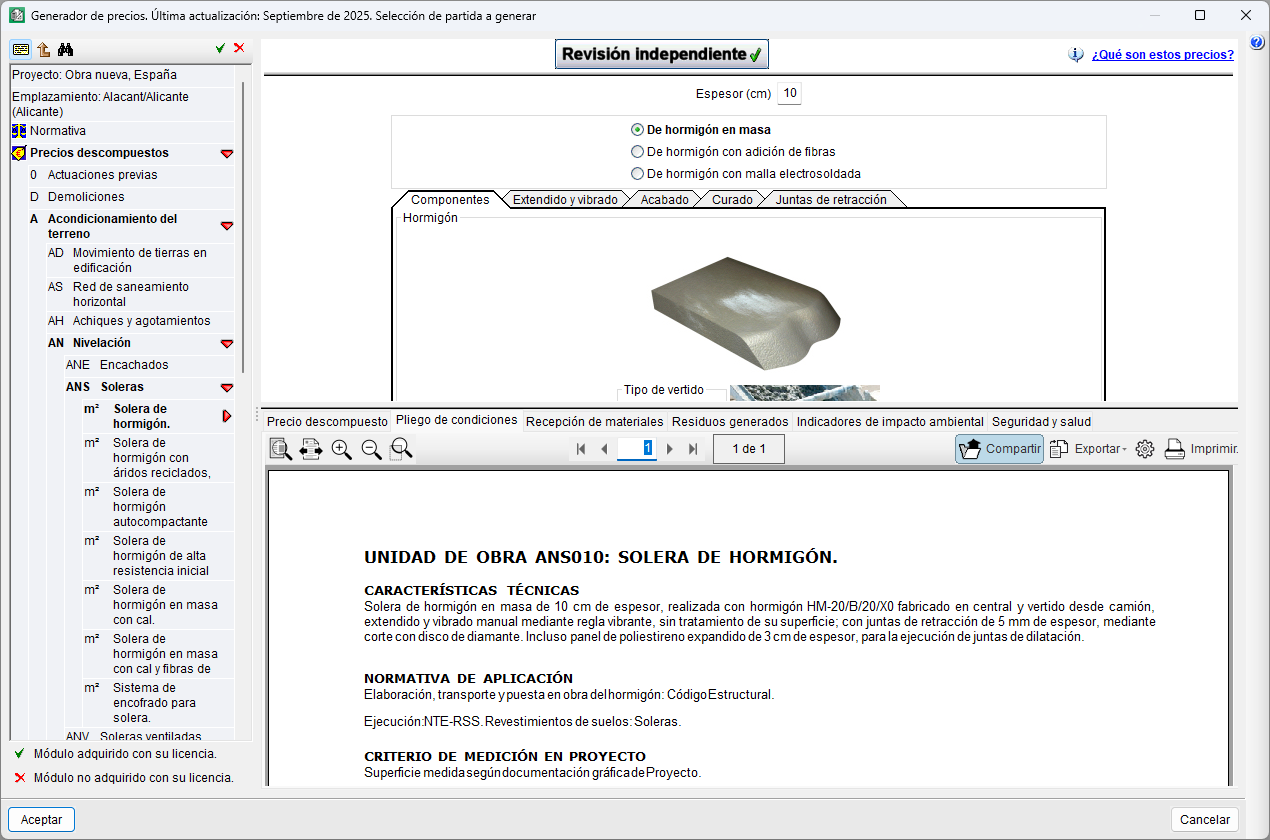Click the red X filter icon
The width and height of the screenshot is (1270, 840).
[x=239, y=48]
